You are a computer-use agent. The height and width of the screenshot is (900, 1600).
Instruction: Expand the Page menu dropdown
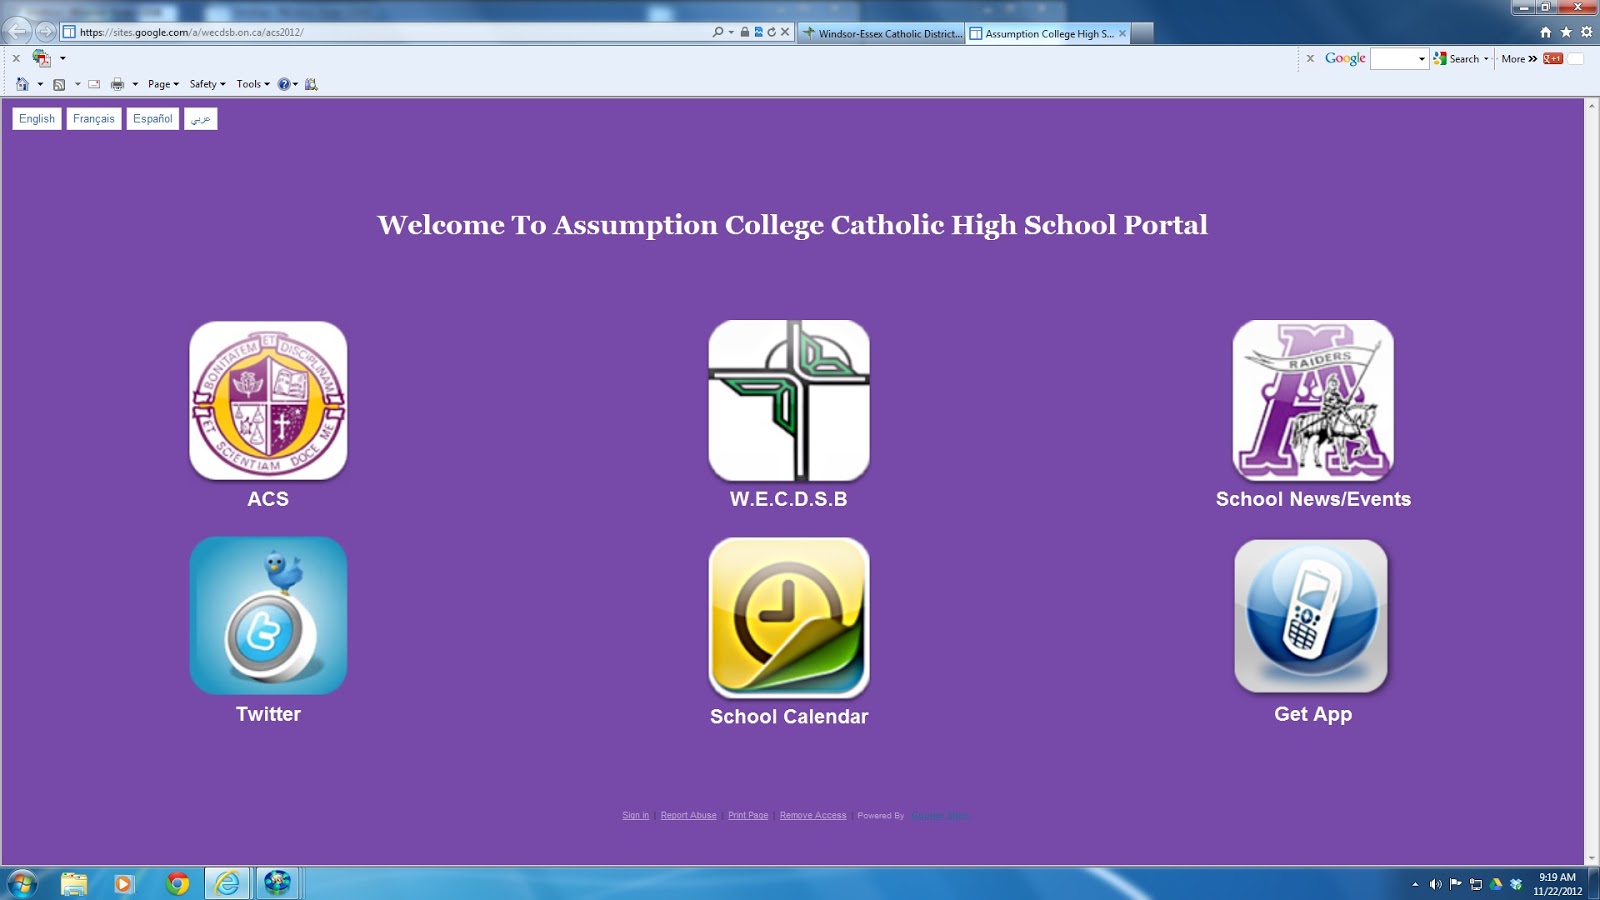[163, 84]
